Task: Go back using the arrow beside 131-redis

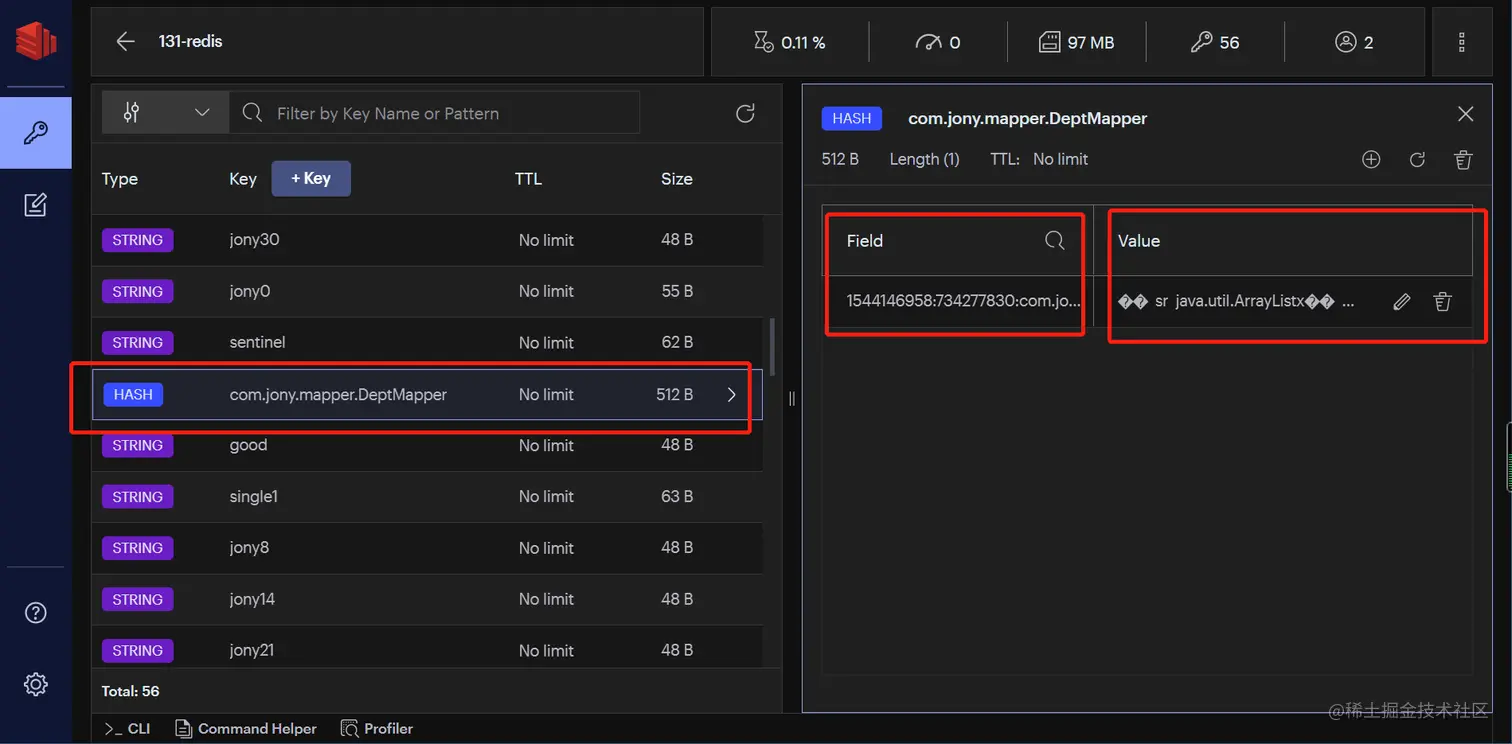Action: (125, 42)
